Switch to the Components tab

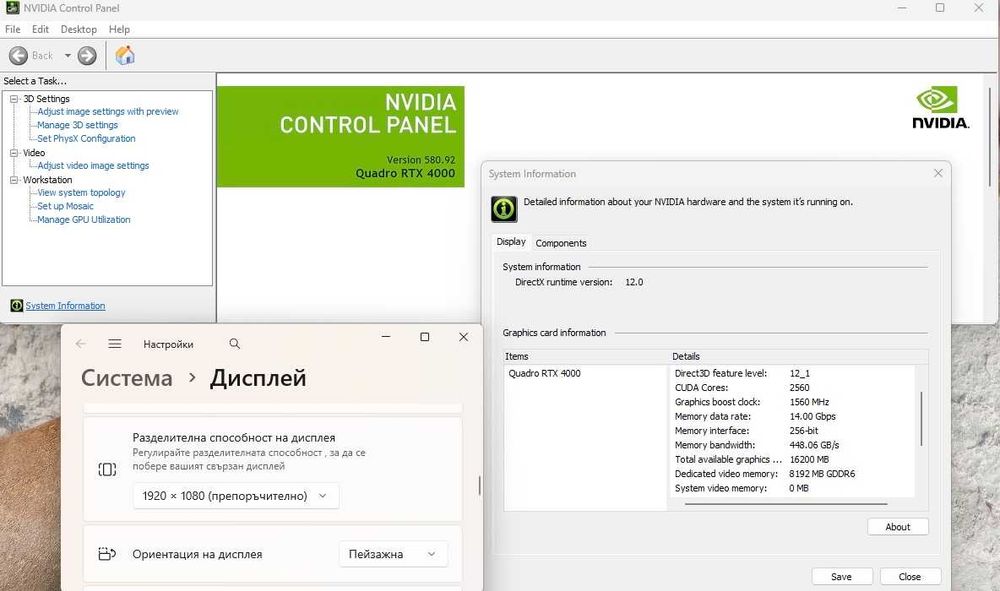pos(561,243)
